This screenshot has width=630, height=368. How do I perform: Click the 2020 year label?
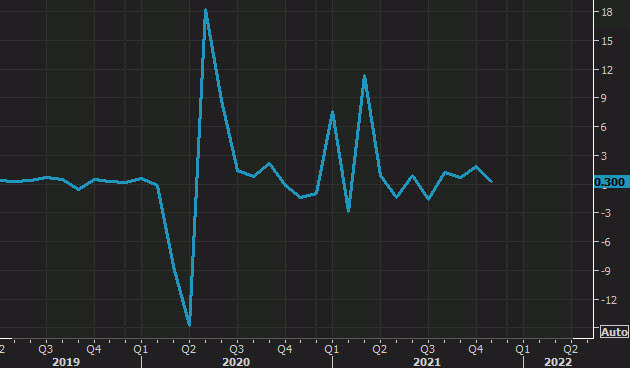pyautogui.click(x=236, y=362)
